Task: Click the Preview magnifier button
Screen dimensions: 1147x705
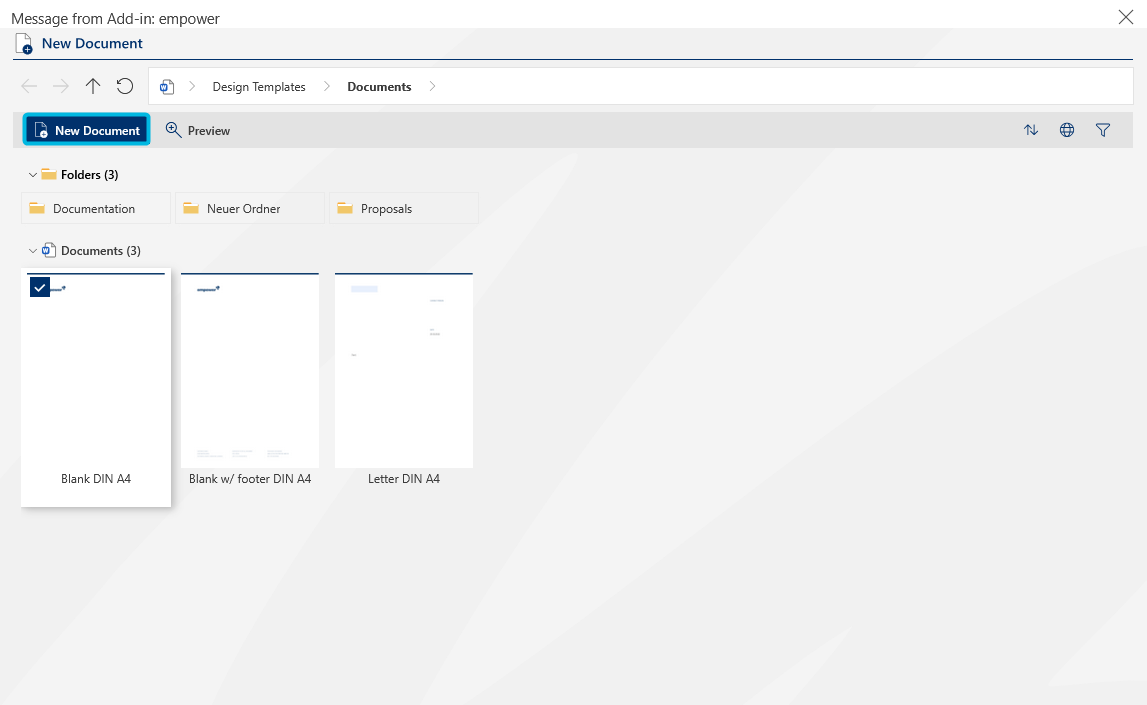Action: pos(198,130)
